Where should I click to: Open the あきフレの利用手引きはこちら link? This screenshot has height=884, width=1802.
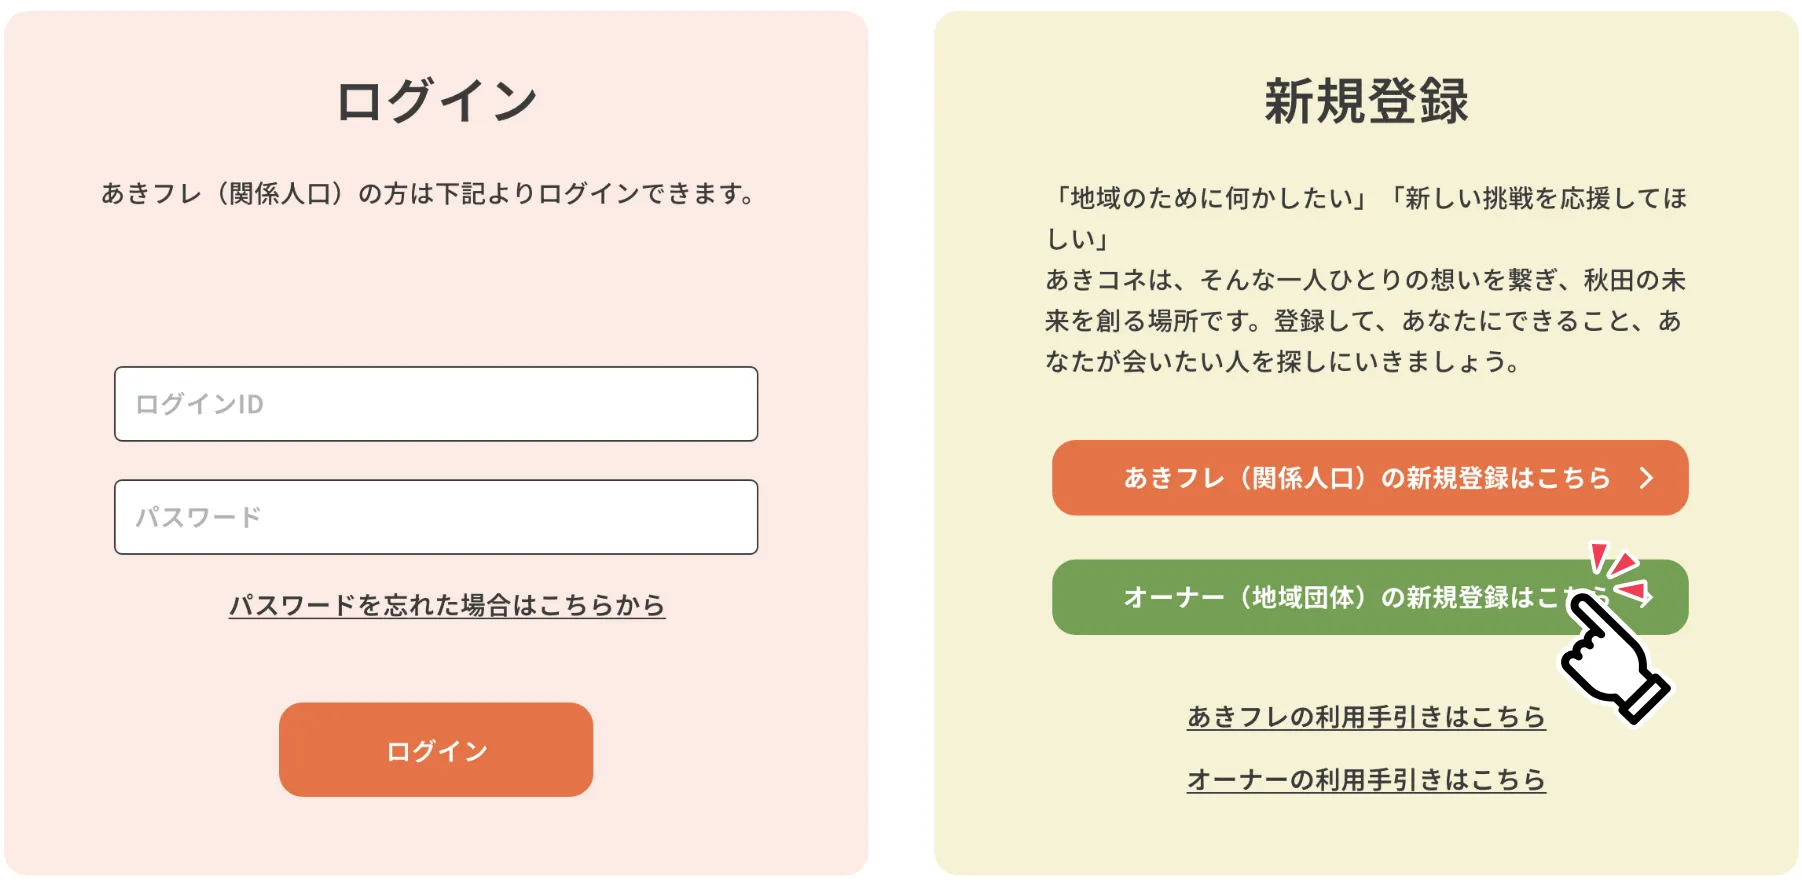click(1366, 717)
